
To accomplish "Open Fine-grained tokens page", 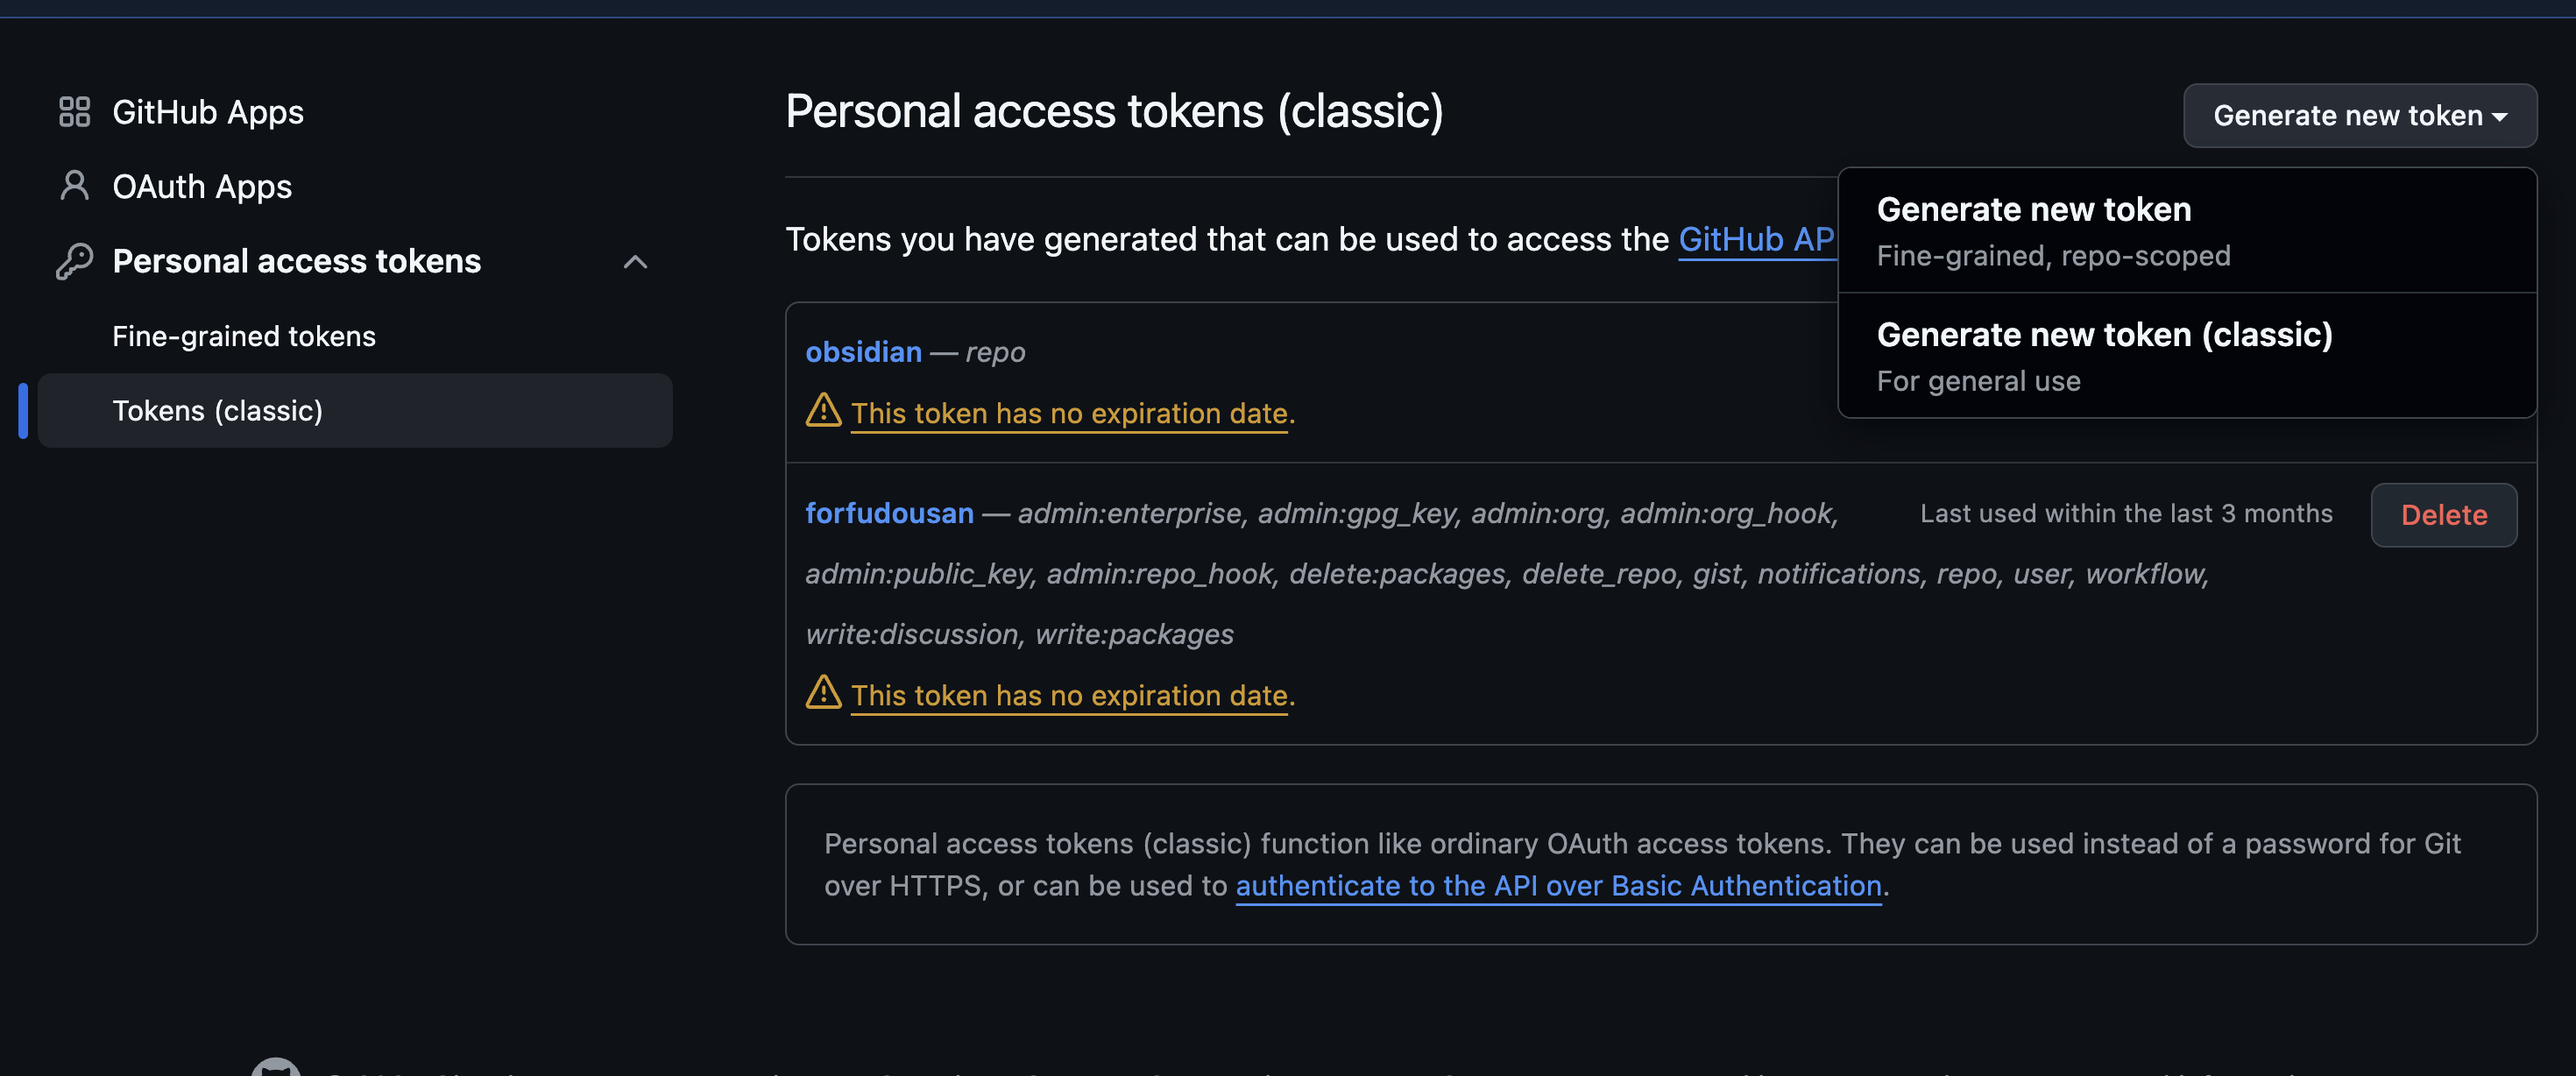I will (244, 336).
